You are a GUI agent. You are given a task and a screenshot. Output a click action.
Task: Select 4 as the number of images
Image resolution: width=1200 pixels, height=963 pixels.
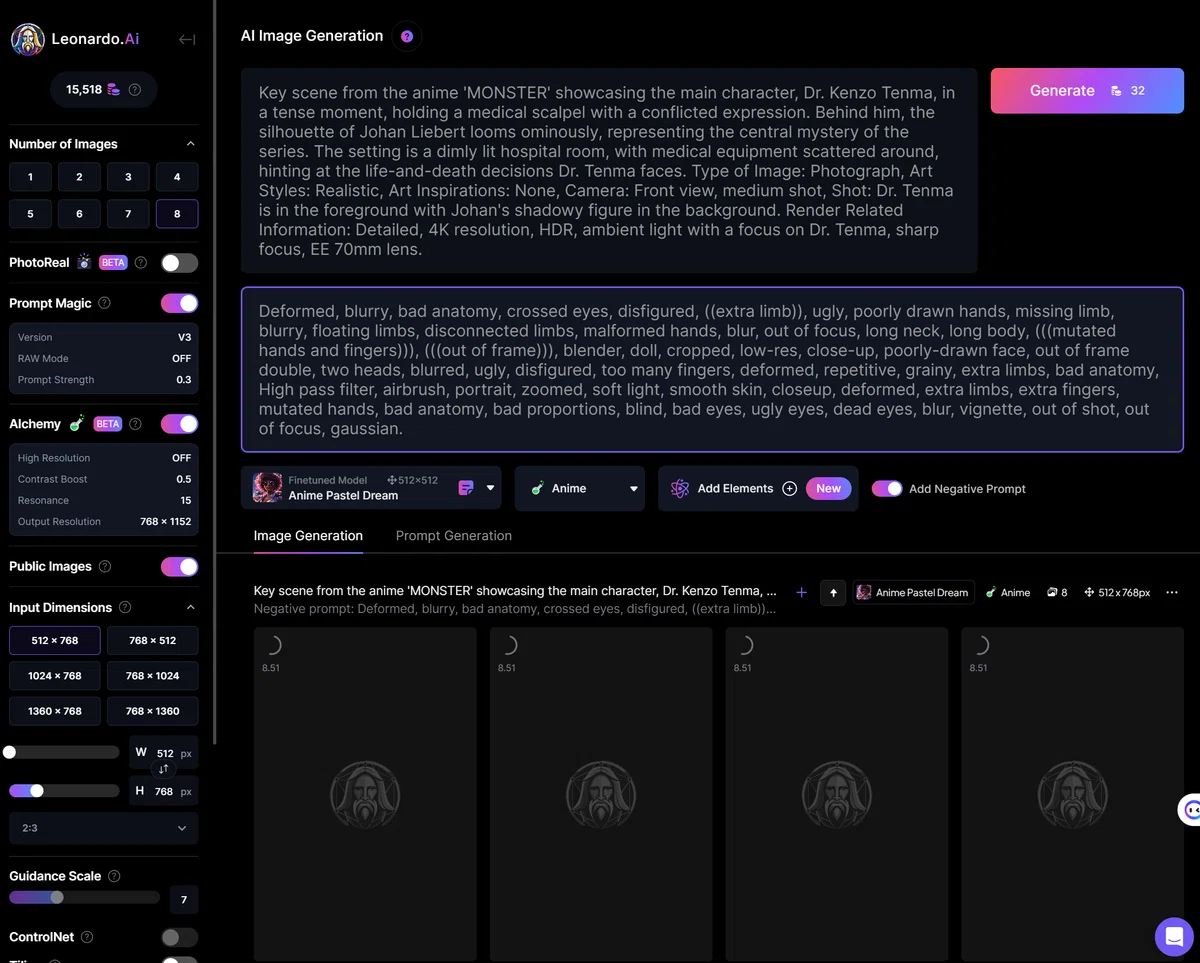click(177, 177)
